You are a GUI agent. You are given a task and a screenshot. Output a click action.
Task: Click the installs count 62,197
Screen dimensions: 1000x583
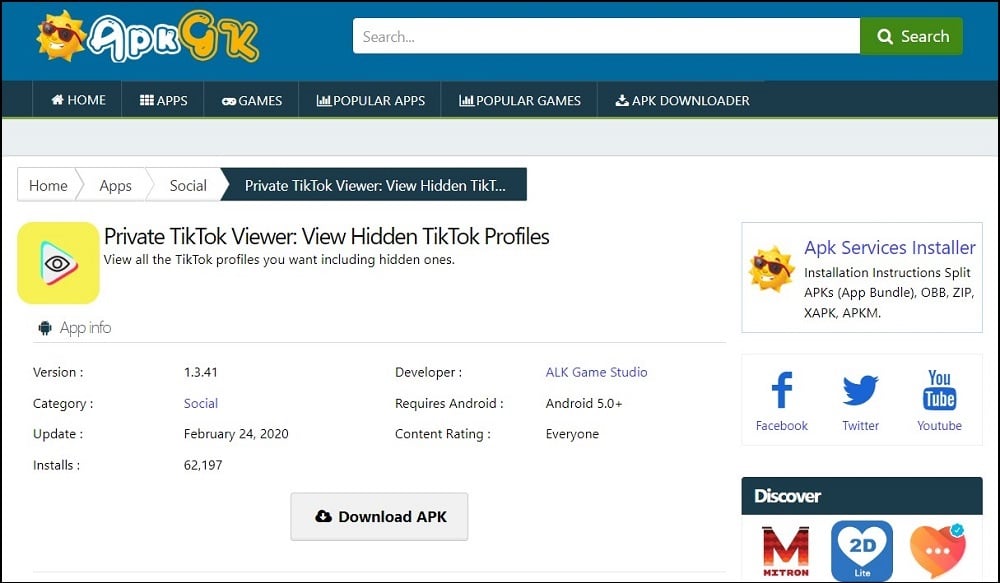coord(203,465)
